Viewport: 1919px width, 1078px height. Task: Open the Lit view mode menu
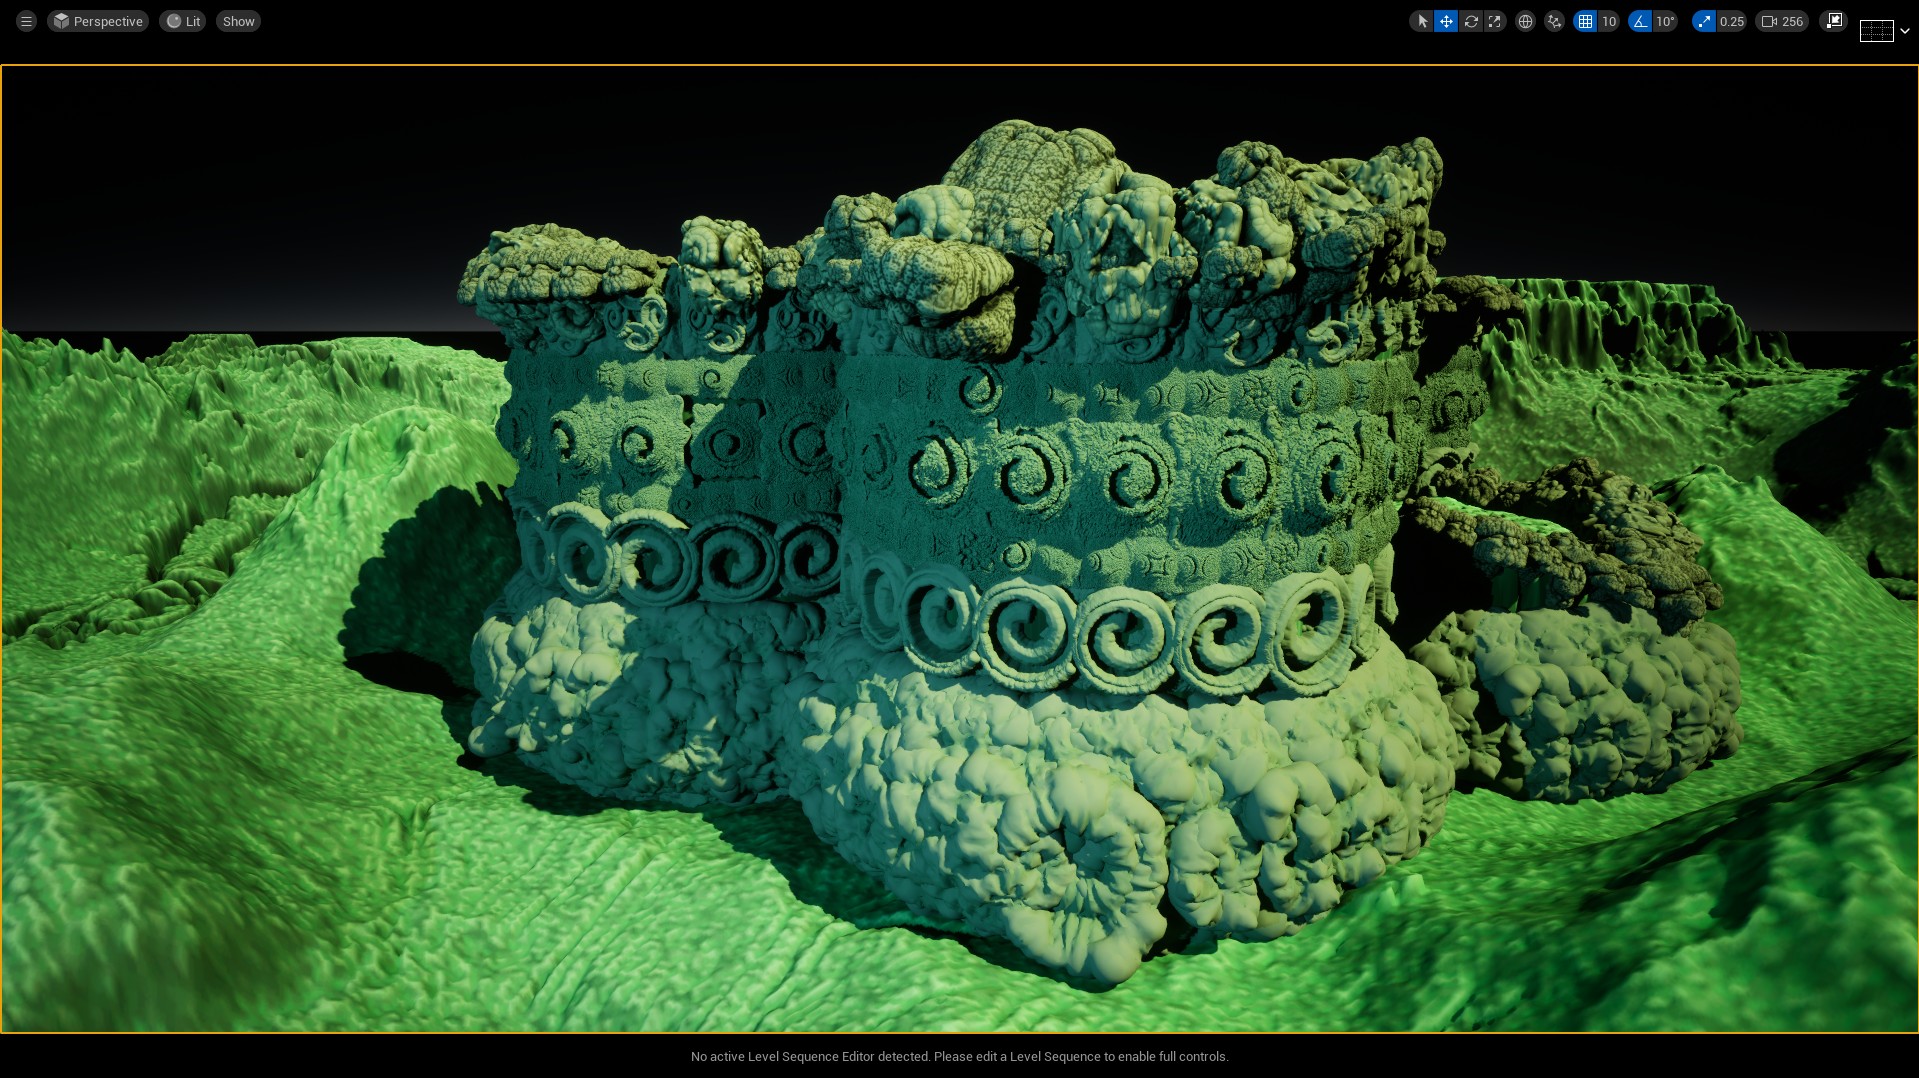(183, 21)
